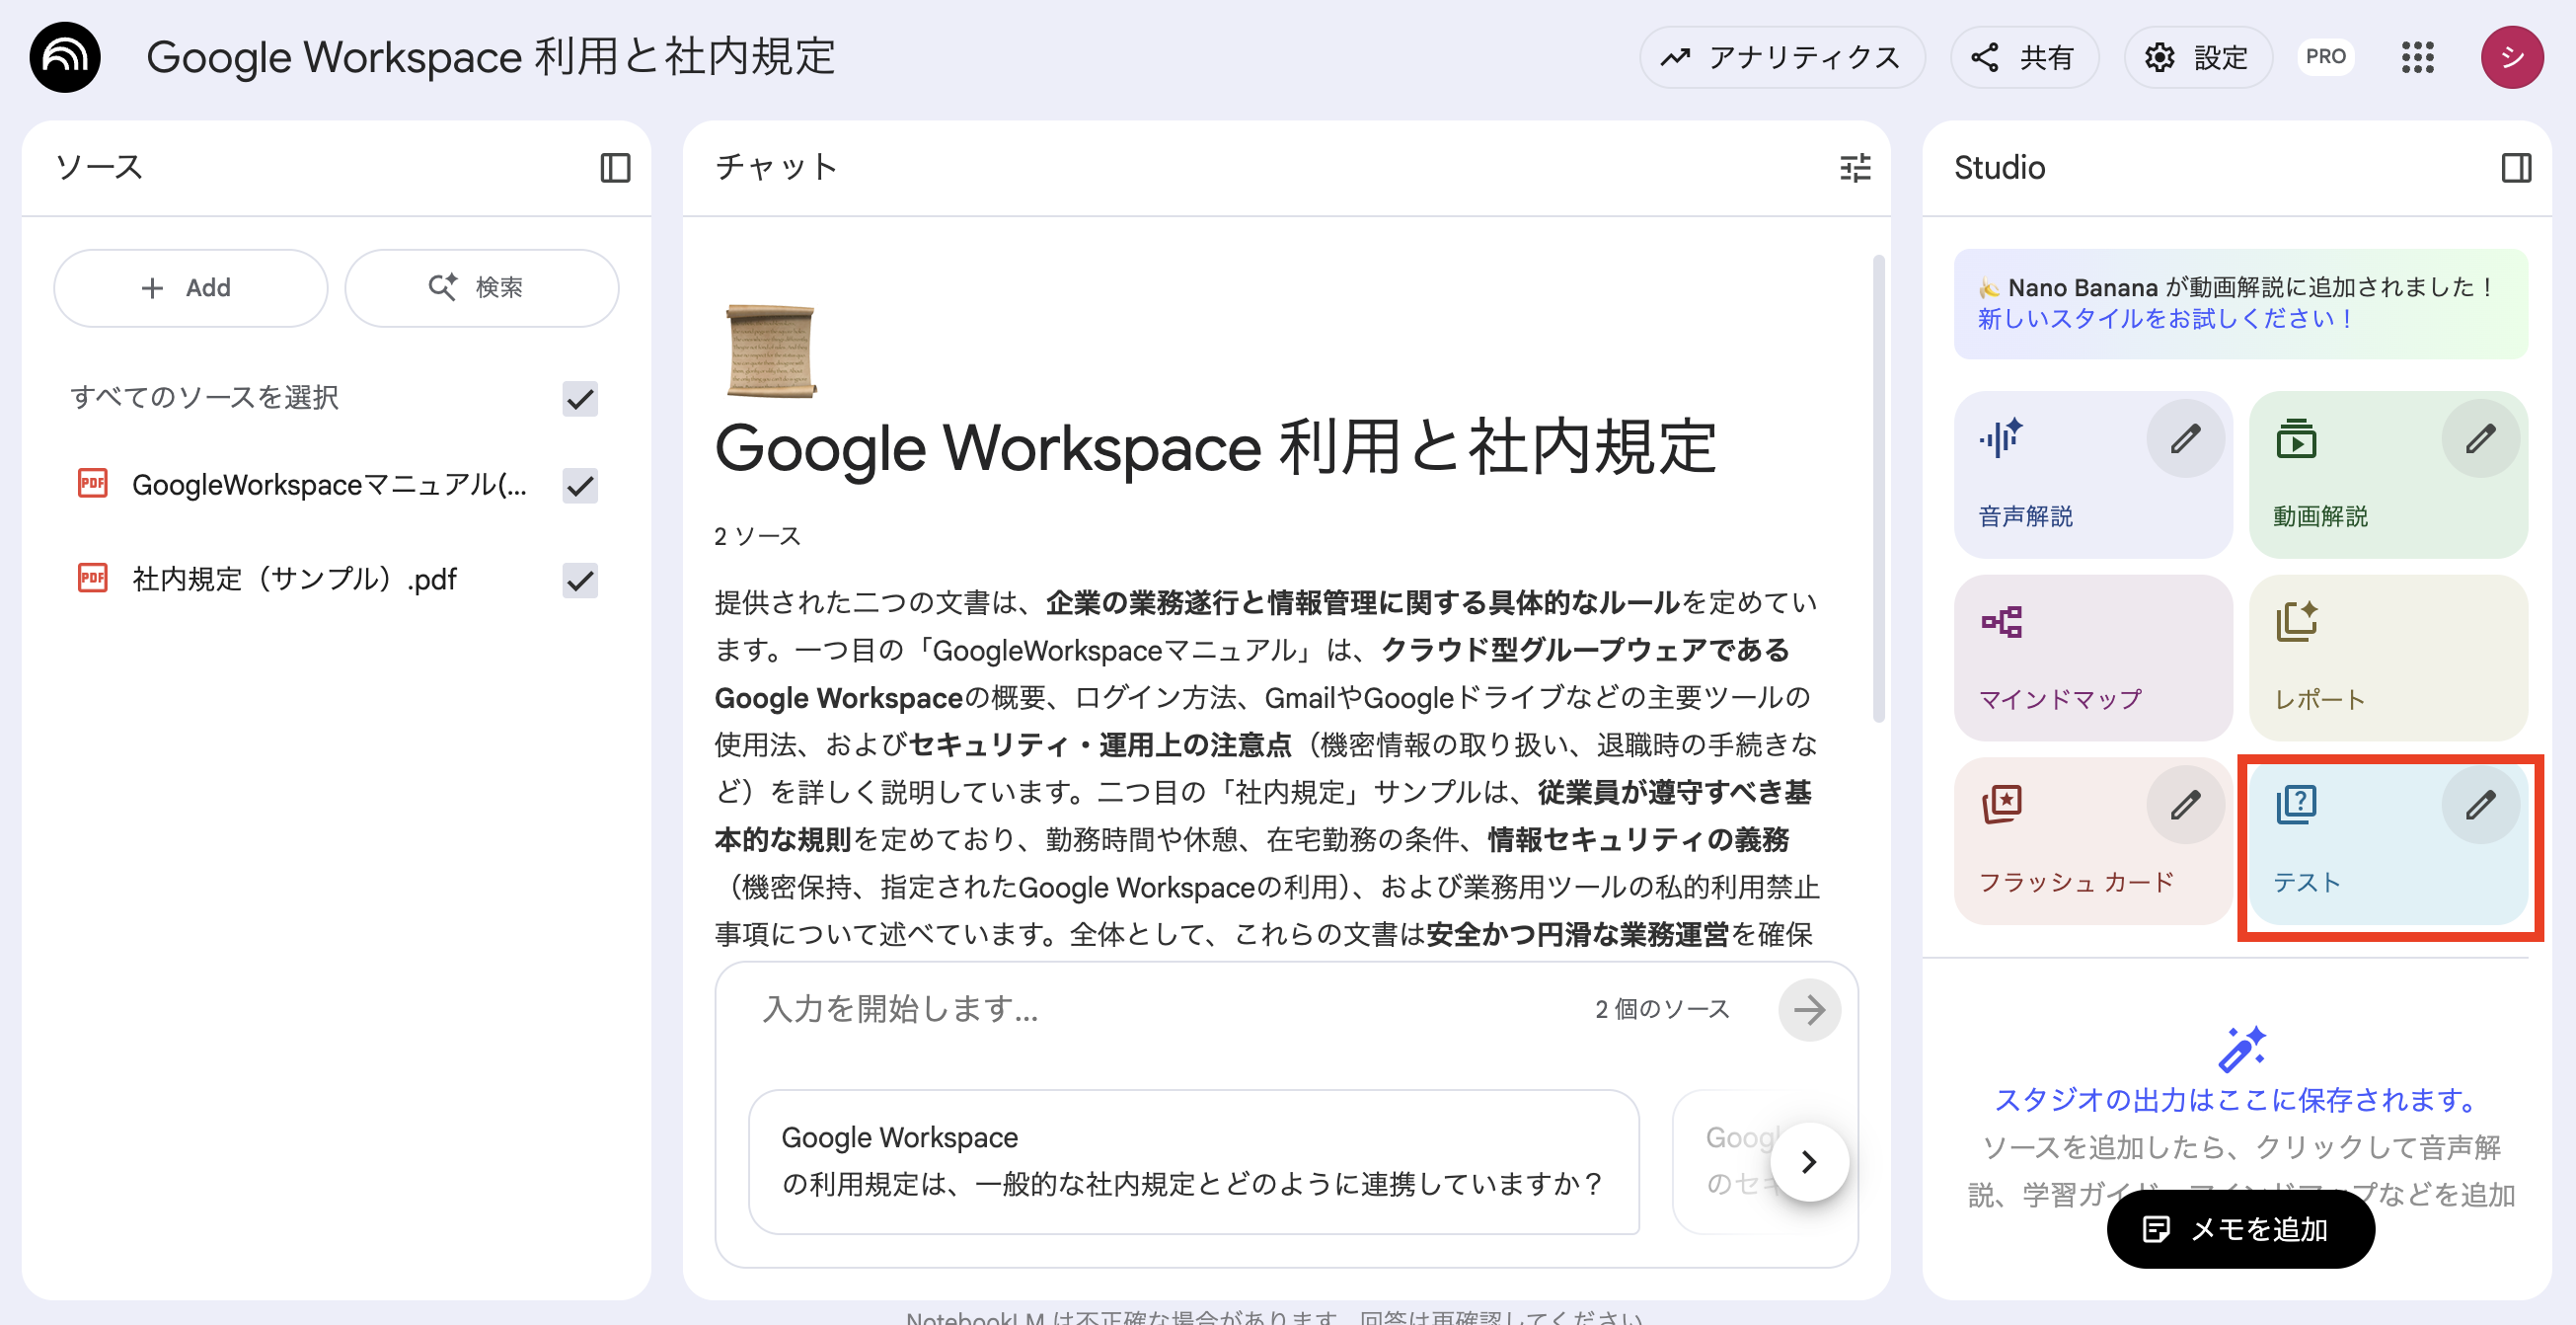This screenshot has width=2576, height=1325.
Task: Open アナリティクス for this notebook
Action: pos(1782,57)
